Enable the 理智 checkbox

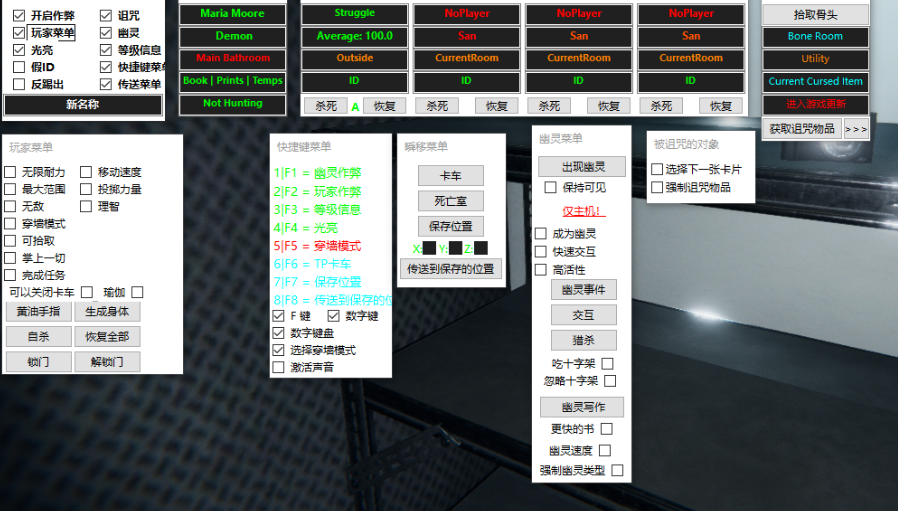(86, 206)
